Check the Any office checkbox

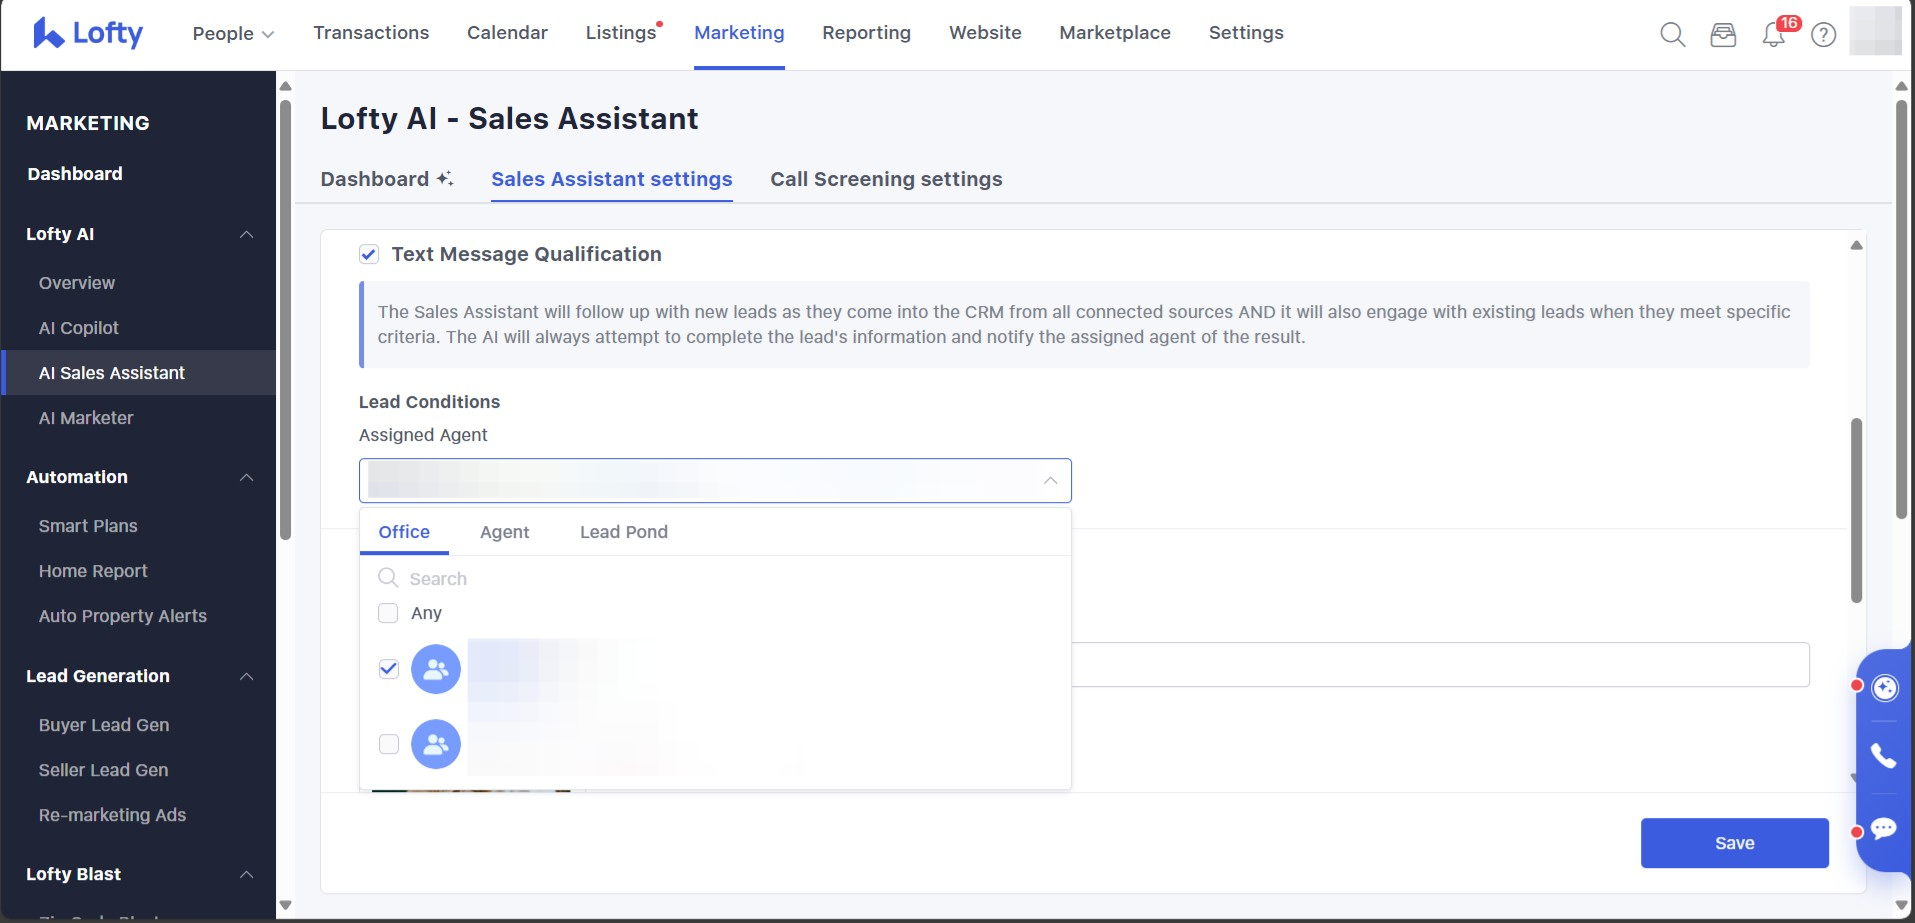click(x=388, y=613)
